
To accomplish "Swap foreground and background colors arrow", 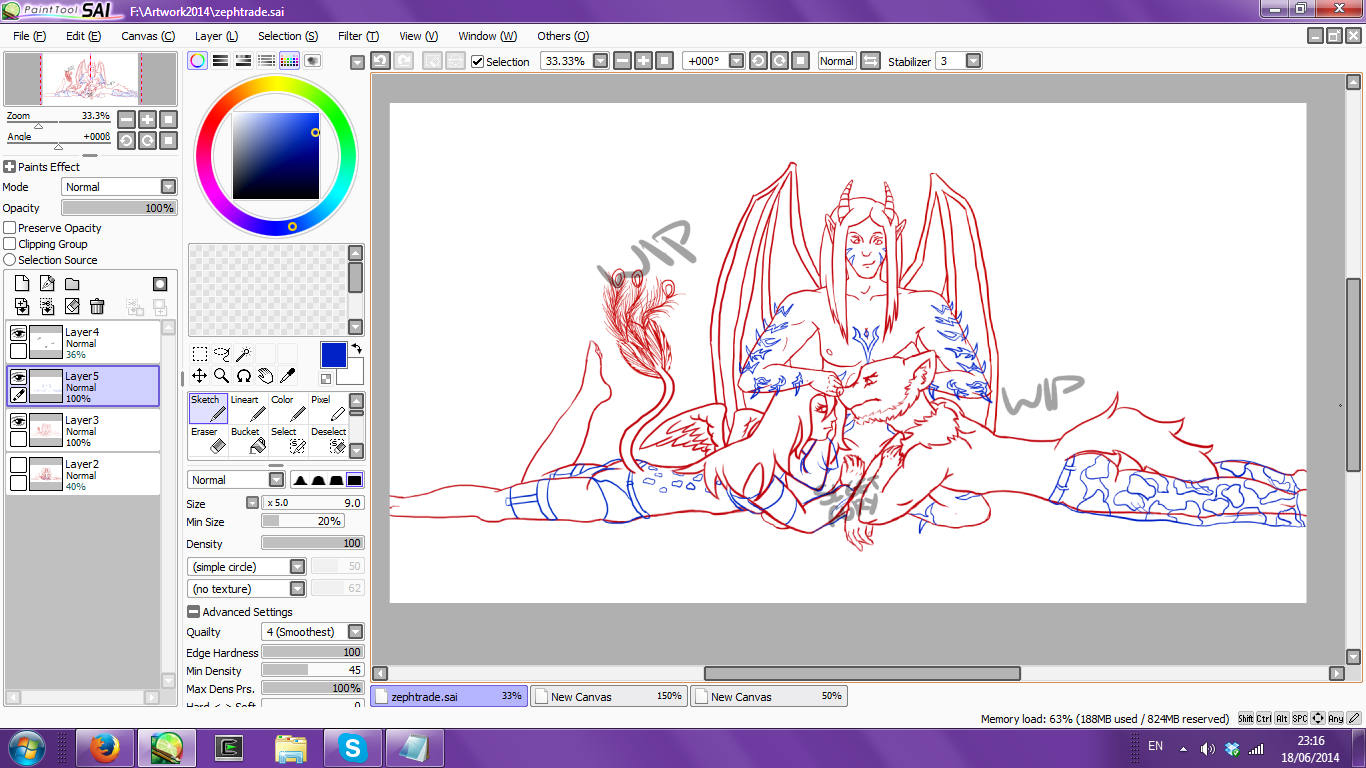I will click(354, 349).
